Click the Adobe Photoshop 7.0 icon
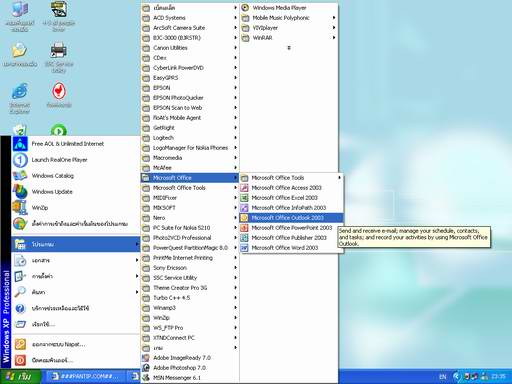 [x=146, y=368]
